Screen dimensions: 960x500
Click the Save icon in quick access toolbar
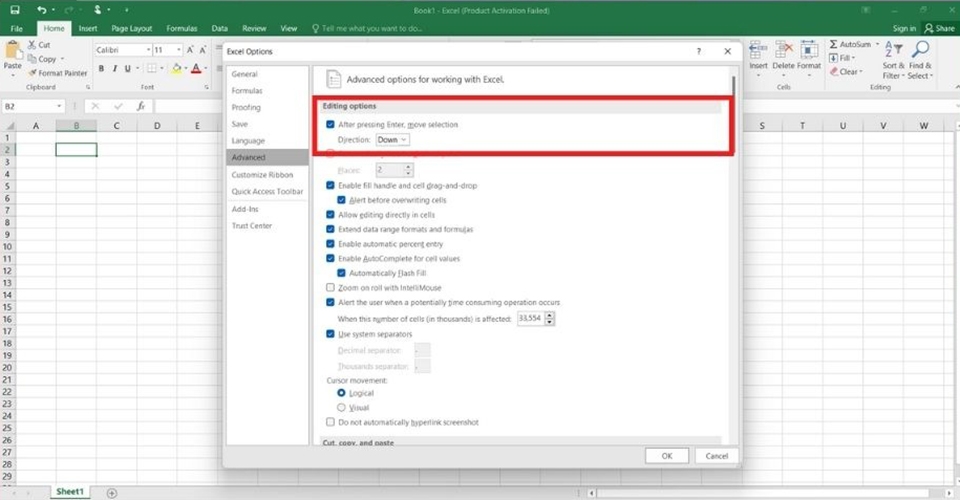tap(15, 10)
